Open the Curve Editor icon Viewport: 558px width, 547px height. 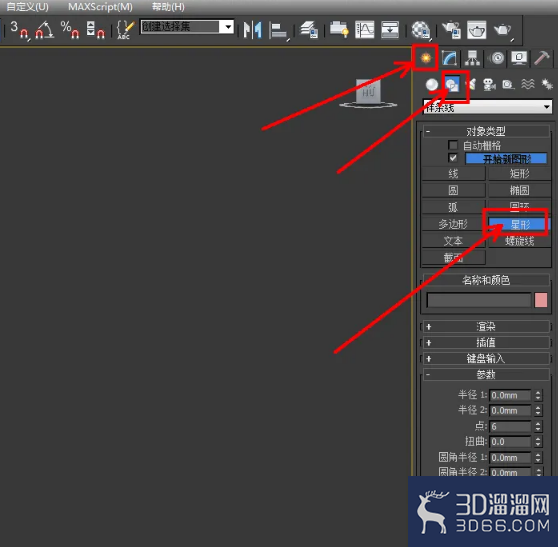(x=365, y=30)
